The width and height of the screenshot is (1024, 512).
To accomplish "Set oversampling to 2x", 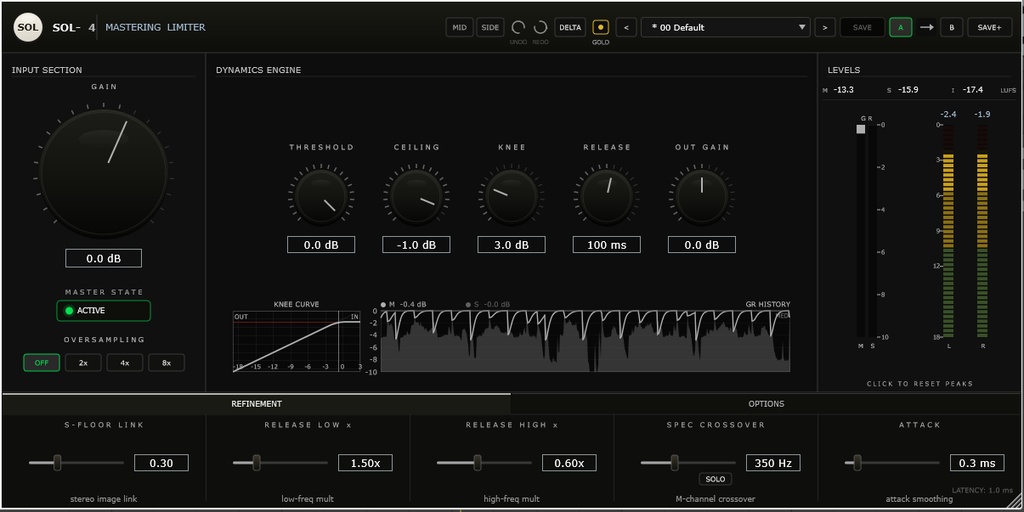I will pyautogui.click(x=83, y=362).
